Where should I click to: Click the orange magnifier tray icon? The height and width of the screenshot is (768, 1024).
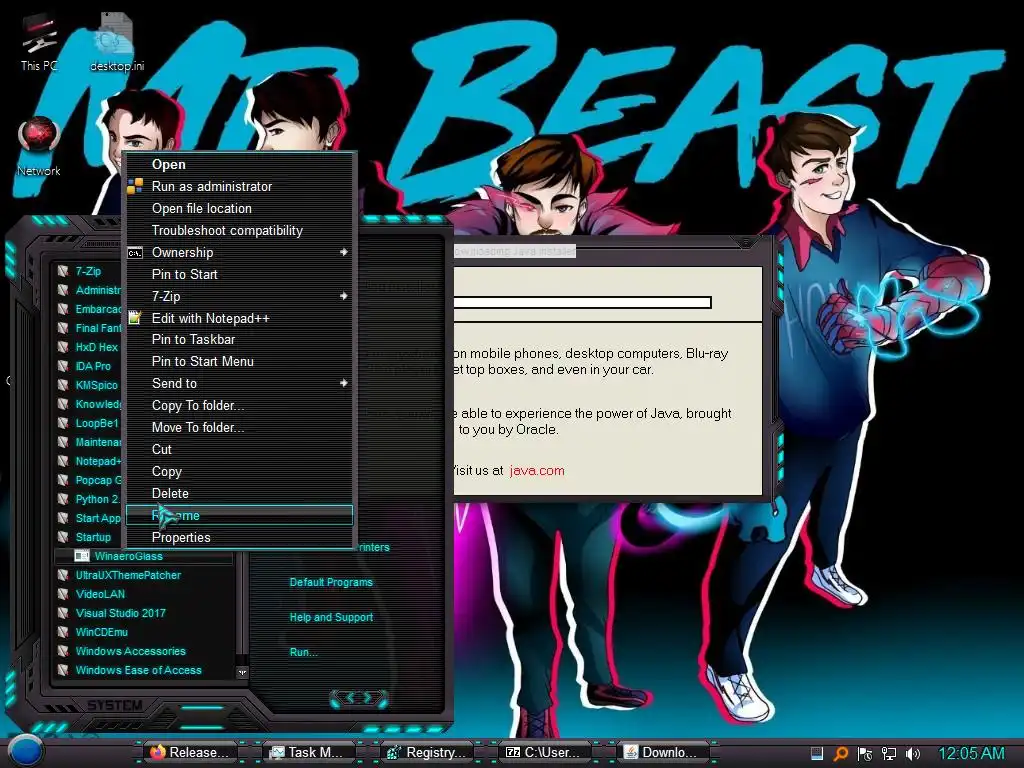pos(840,754)
